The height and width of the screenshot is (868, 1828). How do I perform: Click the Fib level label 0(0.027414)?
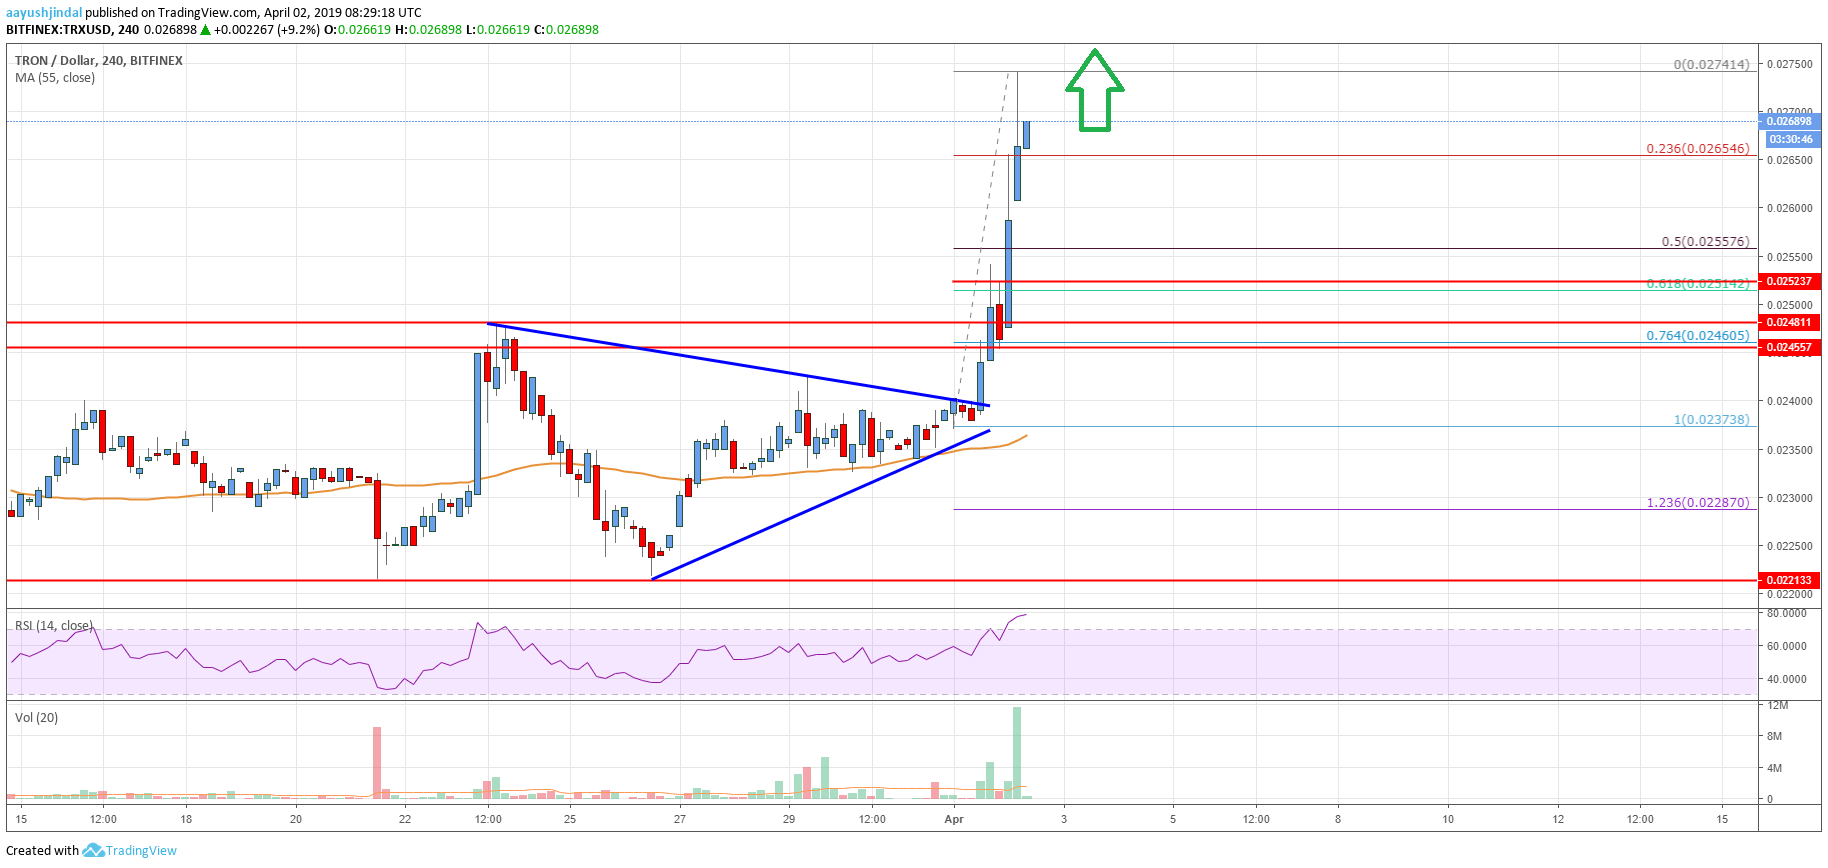tap(1712, 64)
